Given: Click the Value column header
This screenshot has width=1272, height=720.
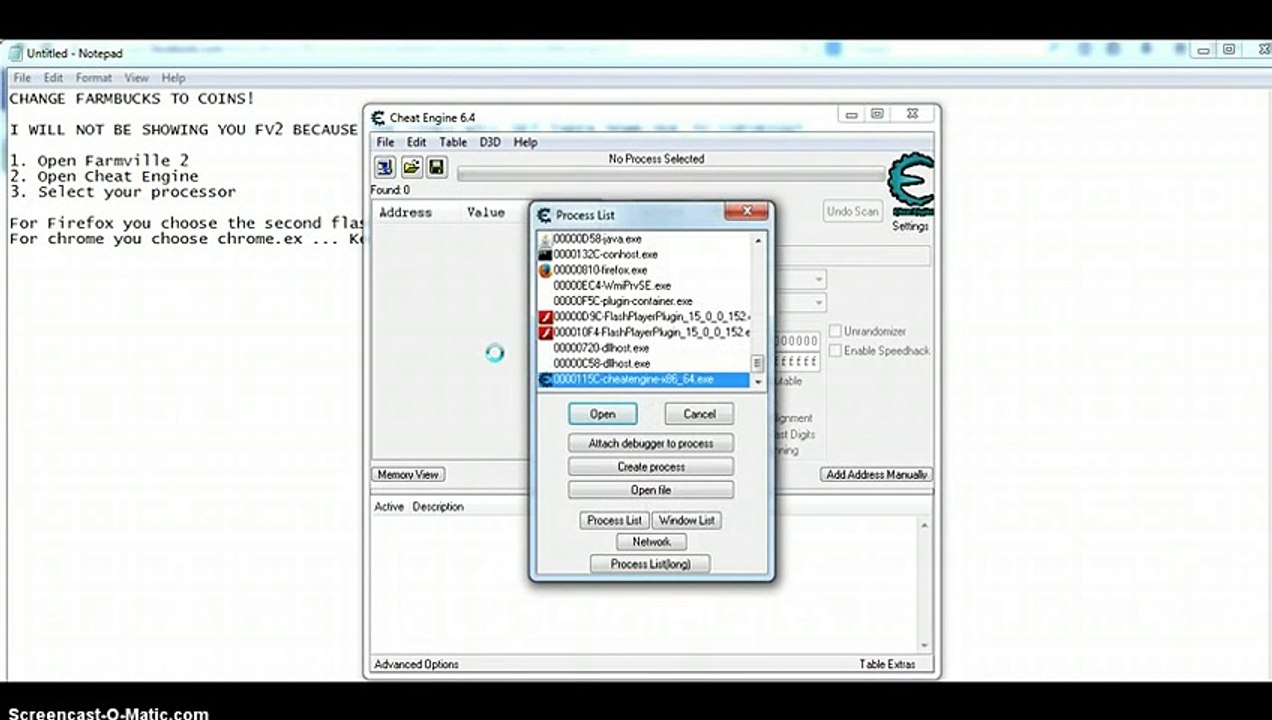Looking at the screenshot, I should (x=486, y=212).
